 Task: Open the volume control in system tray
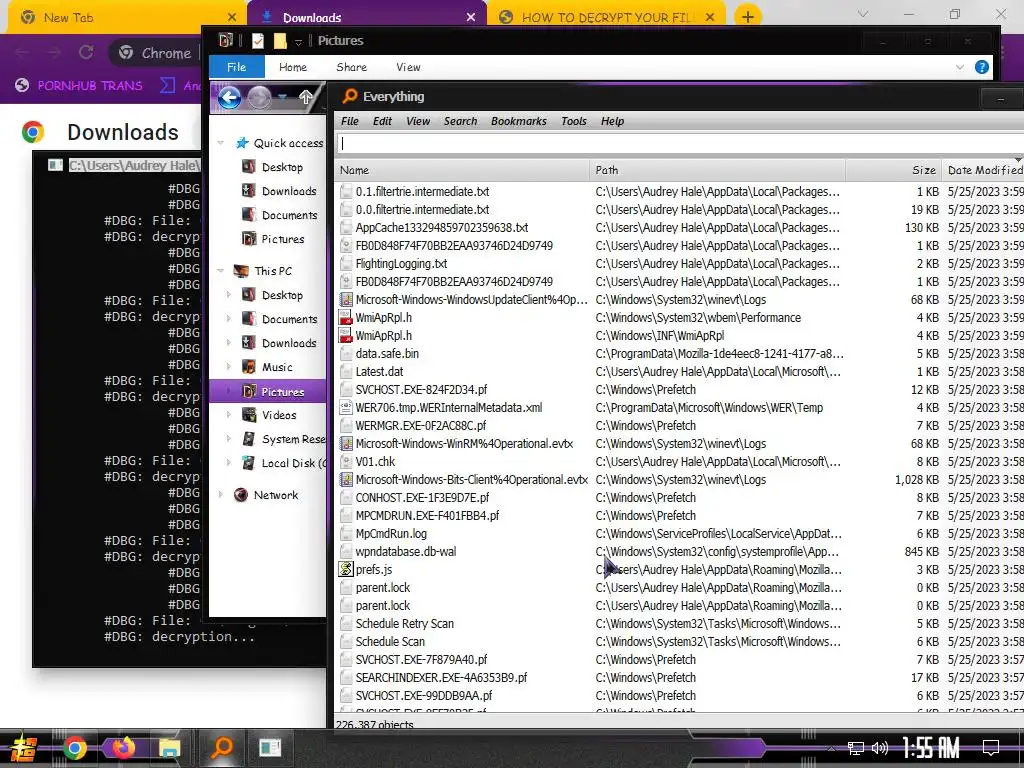click(880, 748)
